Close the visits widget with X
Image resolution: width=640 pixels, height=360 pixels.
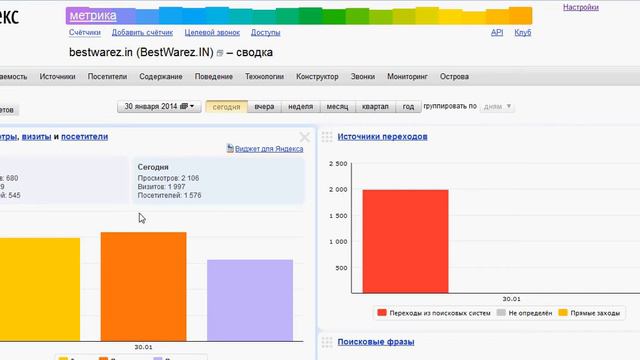point(304,137)
